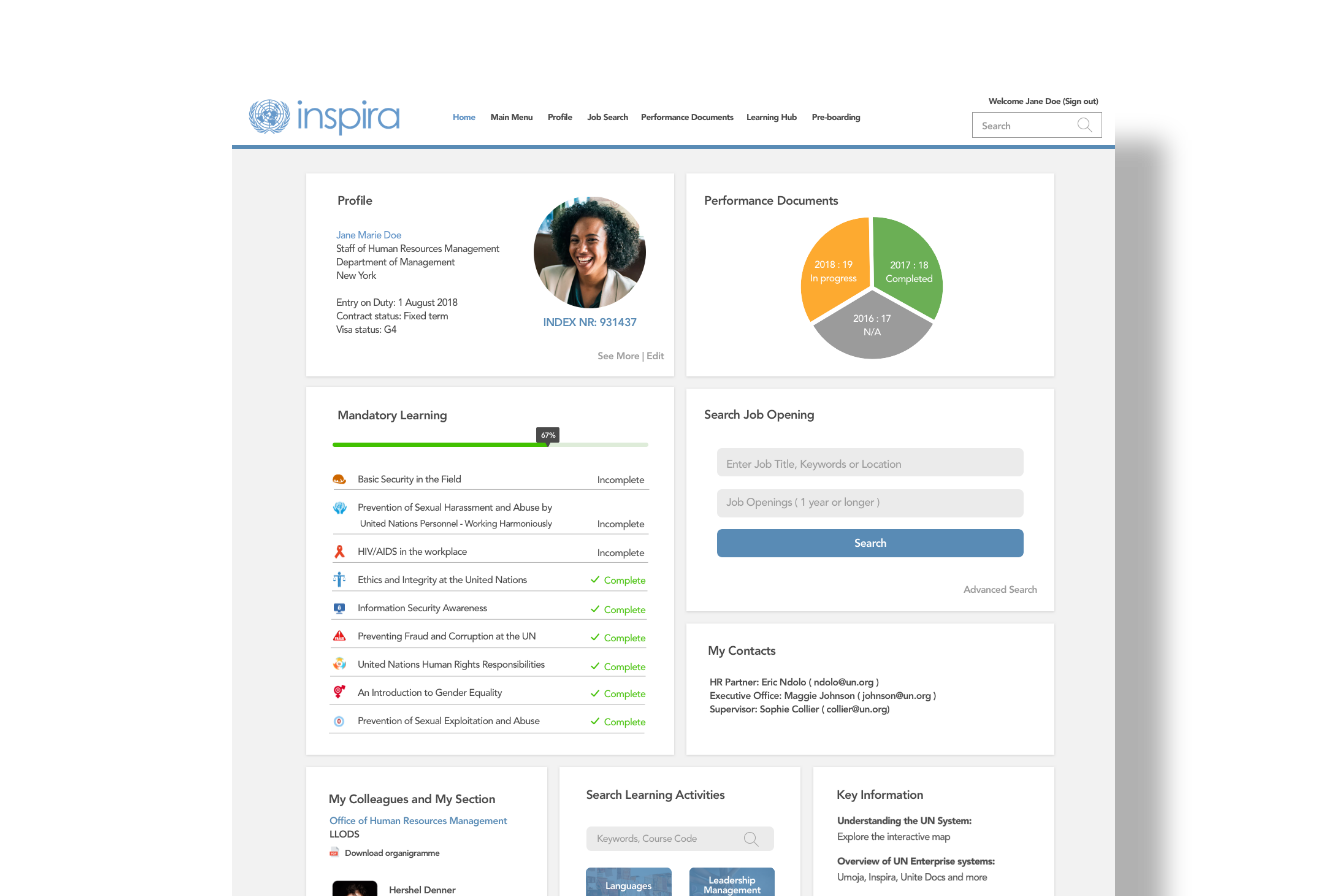This screenshot has width=1327, height=896.
Task: Click the HIV/AIDS red ribbon icon
Action: 339,552
